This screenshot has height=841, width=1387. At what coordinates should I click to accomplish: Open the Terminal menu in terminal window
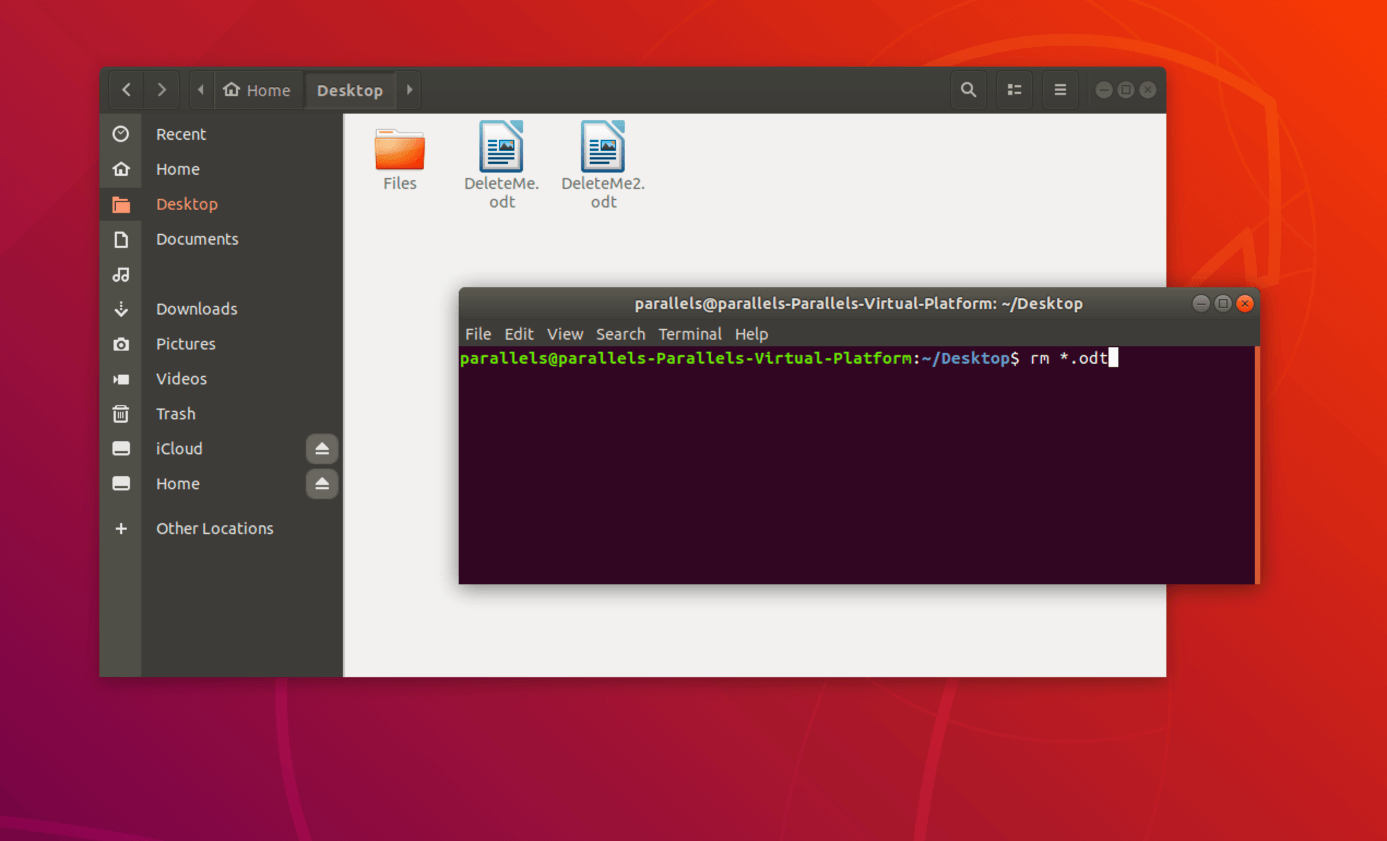(x=690, y=334)
